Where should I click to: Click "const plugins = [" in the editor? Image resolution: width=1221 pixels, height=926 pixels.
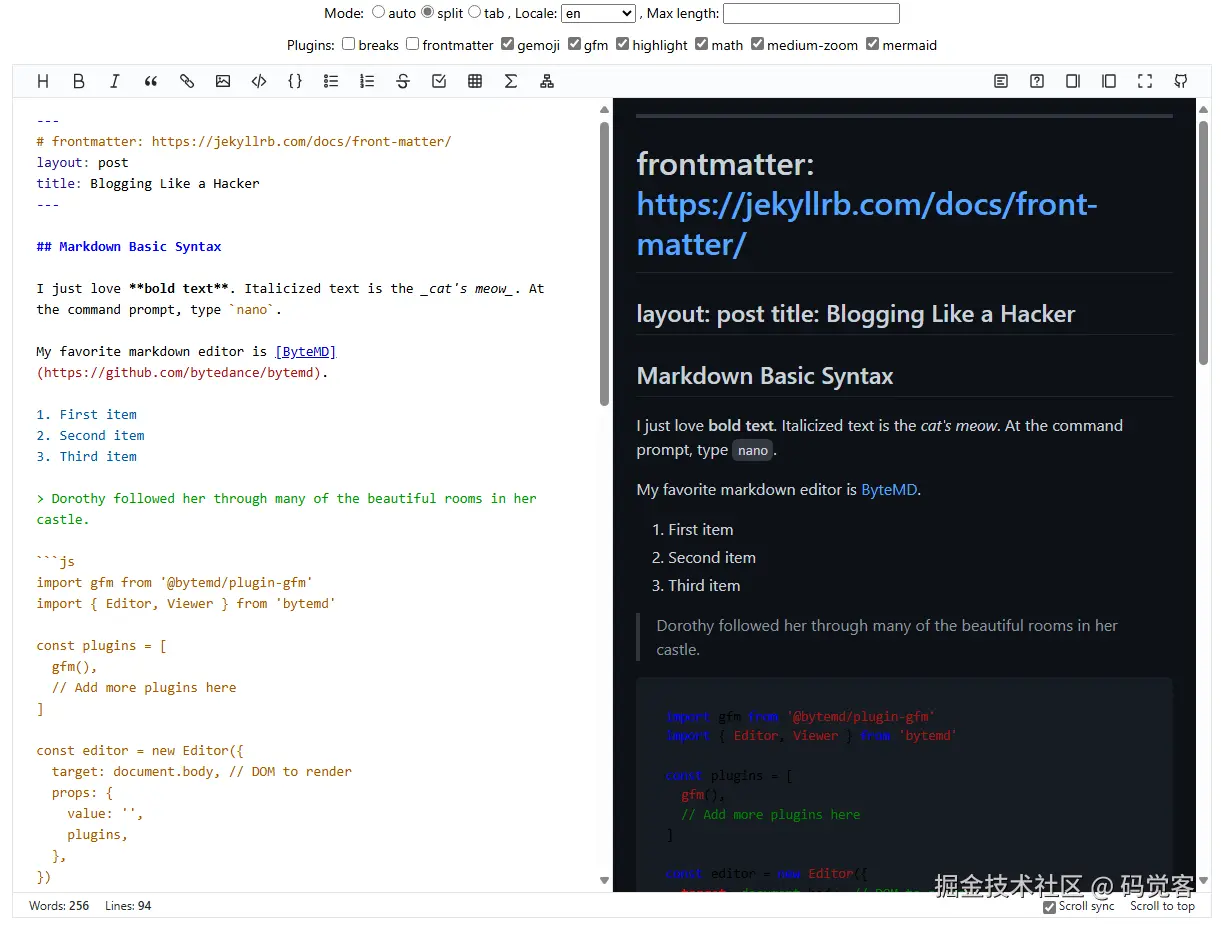pyautogui.click(x=101, y=646)
